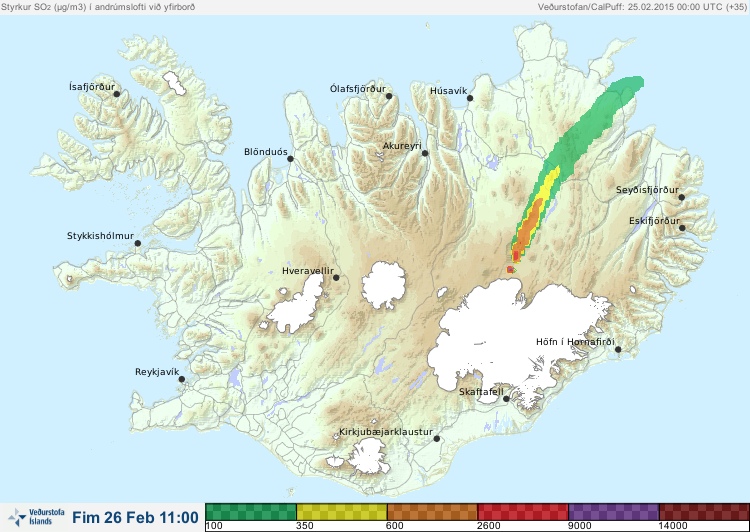Click the 'Stykkishólmur' label

(x=100, y=236)
